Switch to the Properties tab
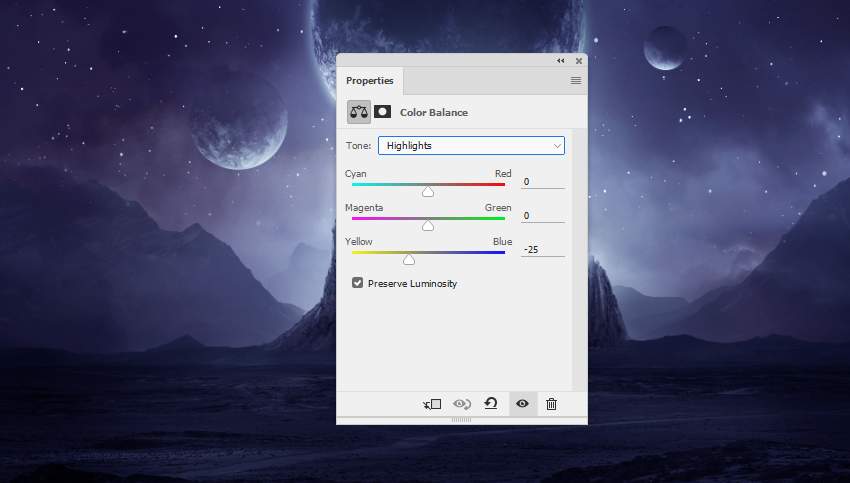 (370, 81)
